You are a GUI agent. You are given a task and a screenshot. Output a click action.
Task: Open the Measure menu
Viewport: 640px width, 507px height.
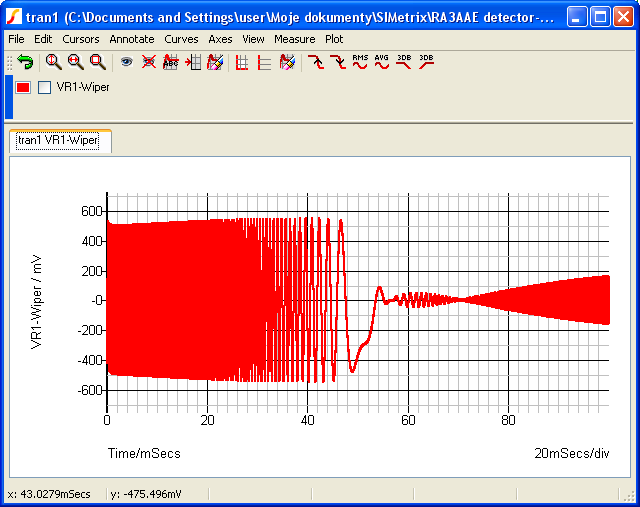294,39
